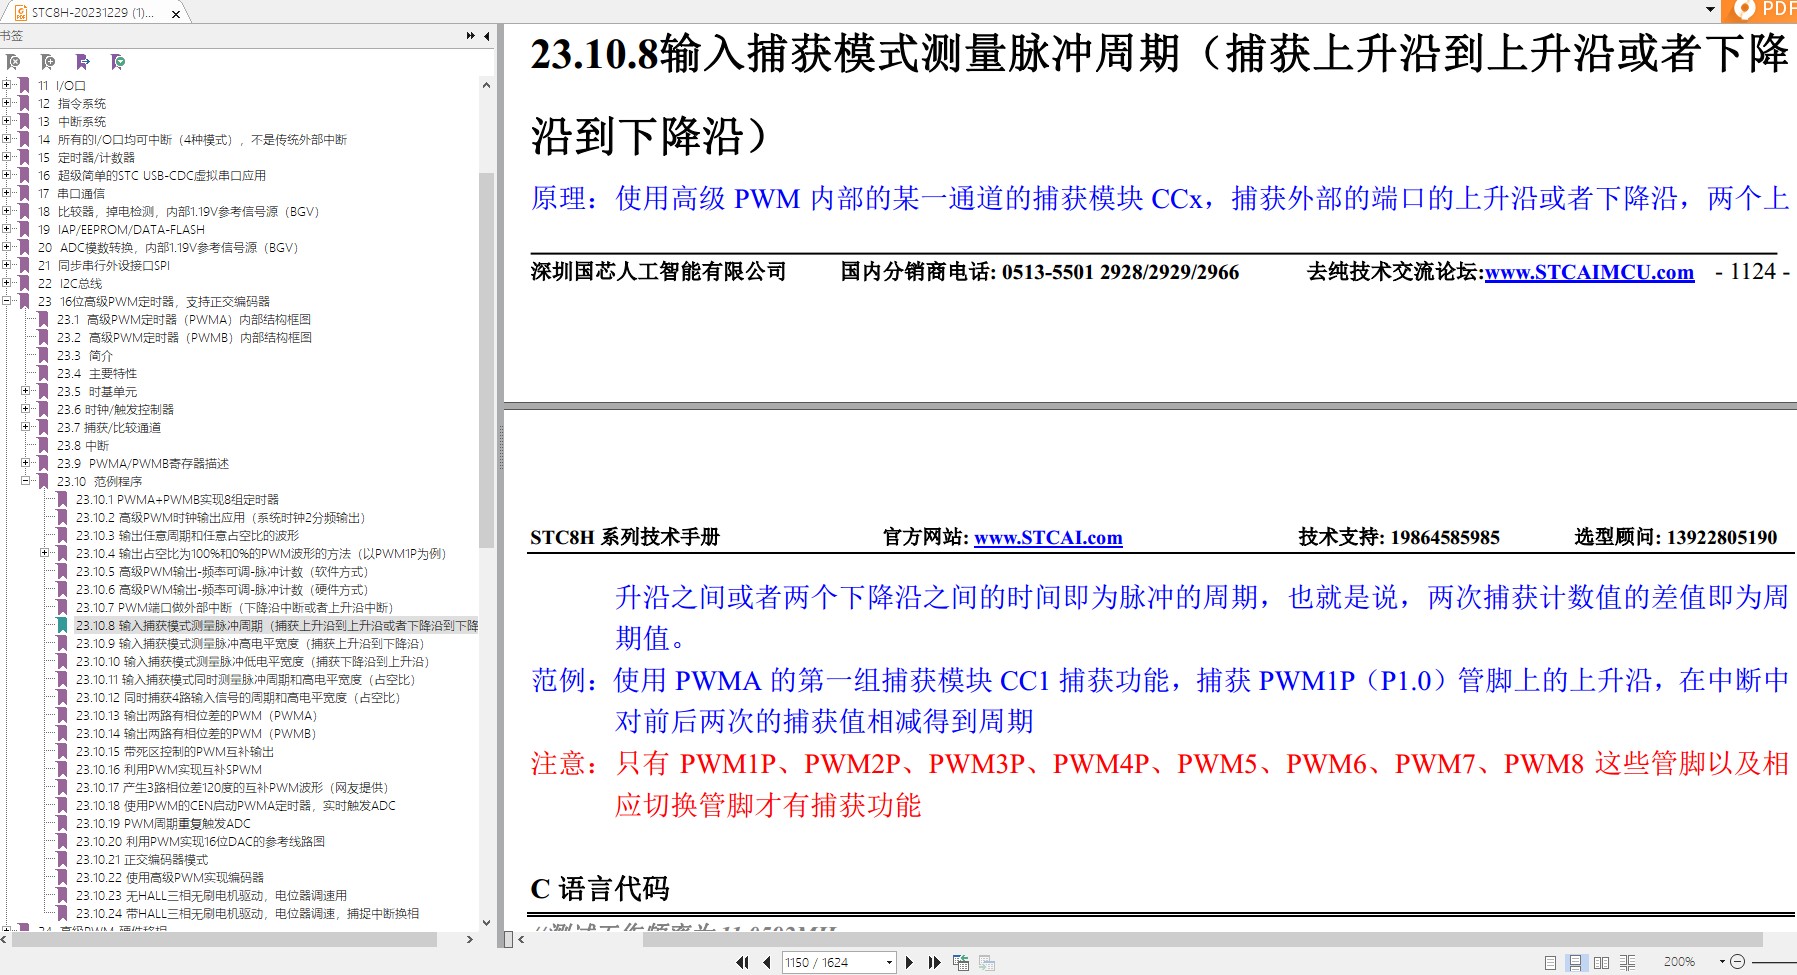1797x975 pixels.
Task: Click the bookmark panel scroll-down arrow
Action: [486, 923]
